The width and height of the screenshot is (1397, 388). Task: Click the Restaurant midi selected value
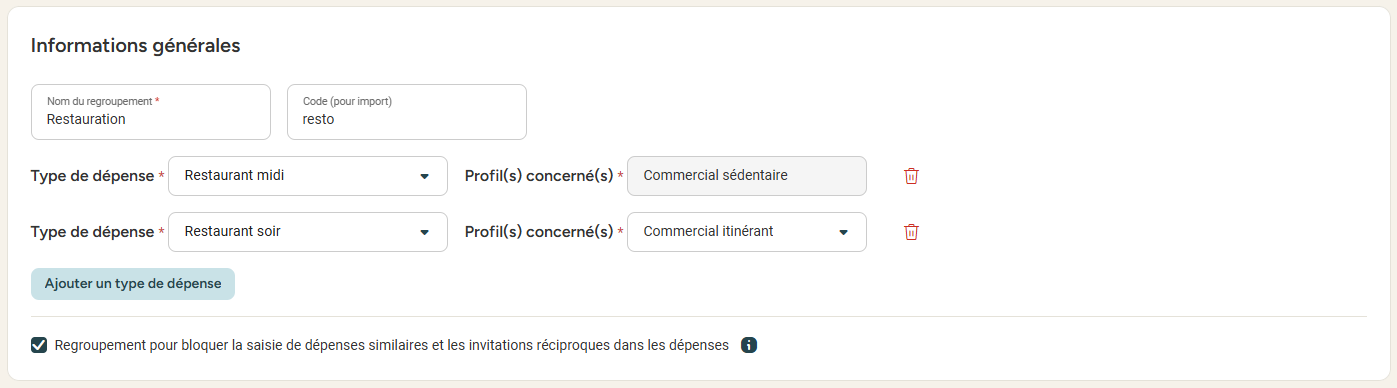[235, 175]
